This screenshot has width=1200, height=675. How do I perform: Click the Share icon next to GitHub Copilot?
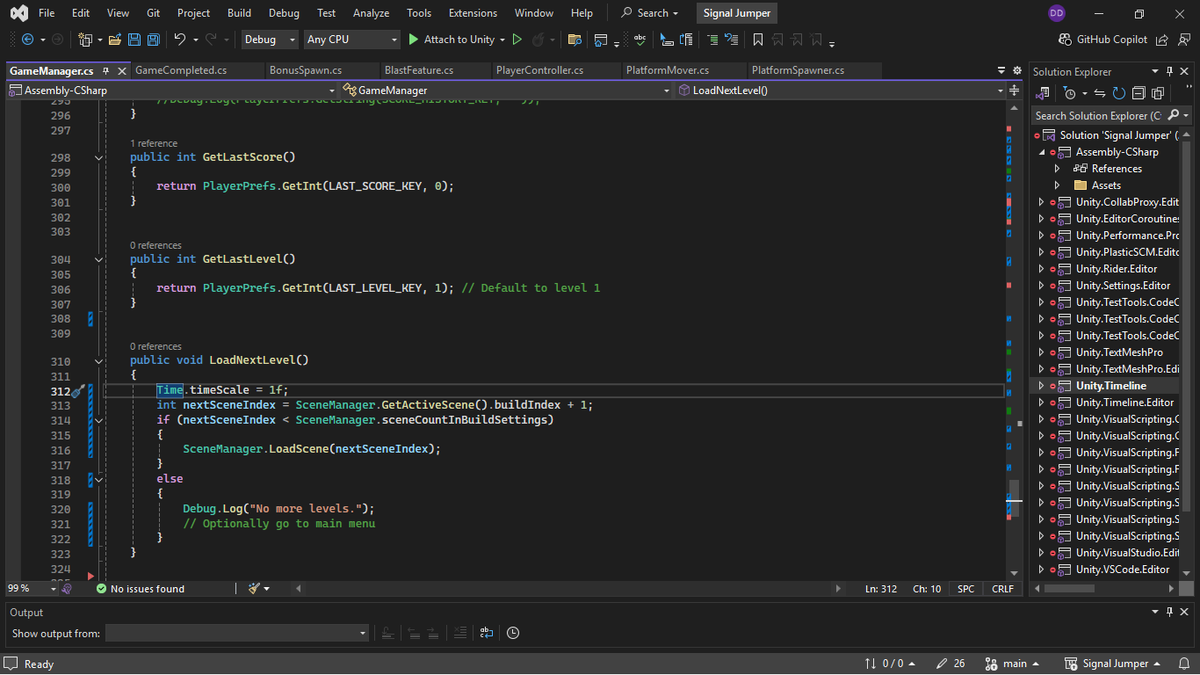click(x=1161, y=39)
